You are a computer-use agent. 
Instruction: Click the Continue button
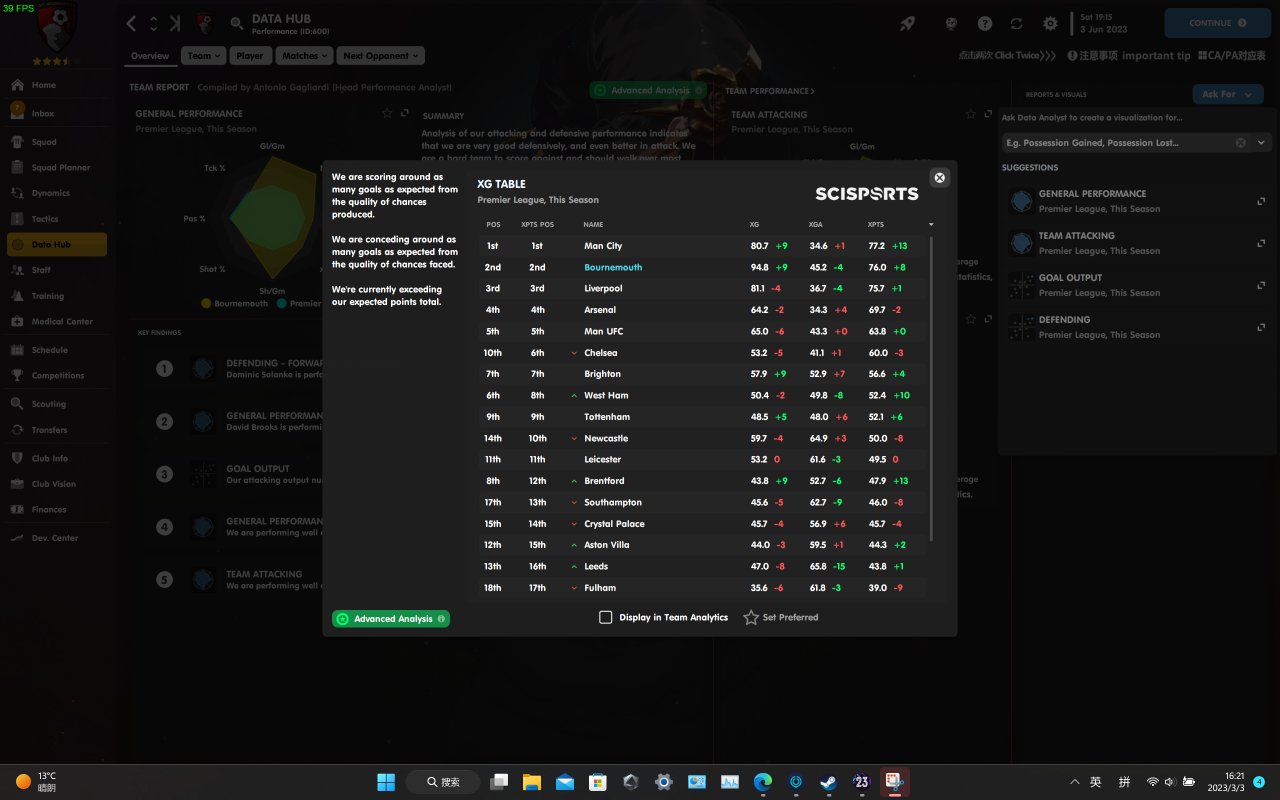click(x=1218, y=23)
